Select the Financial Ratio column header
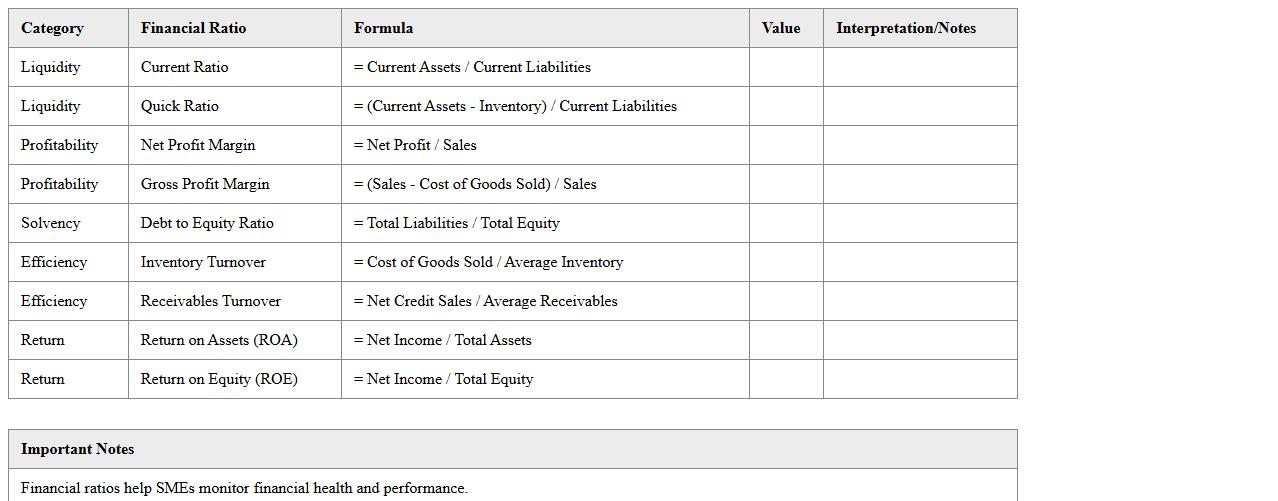This screenshot has width=1278, height=501. click(193, 28)
